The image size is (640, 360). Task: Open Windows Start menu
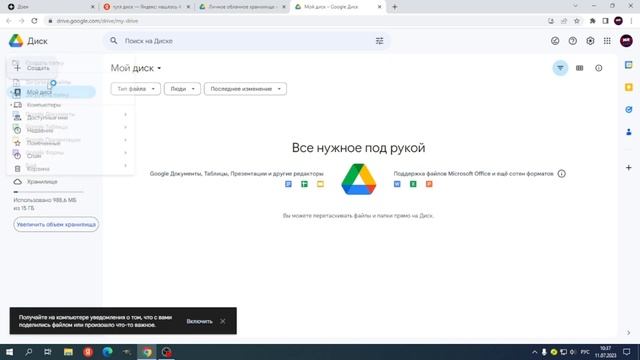[9, 352]
